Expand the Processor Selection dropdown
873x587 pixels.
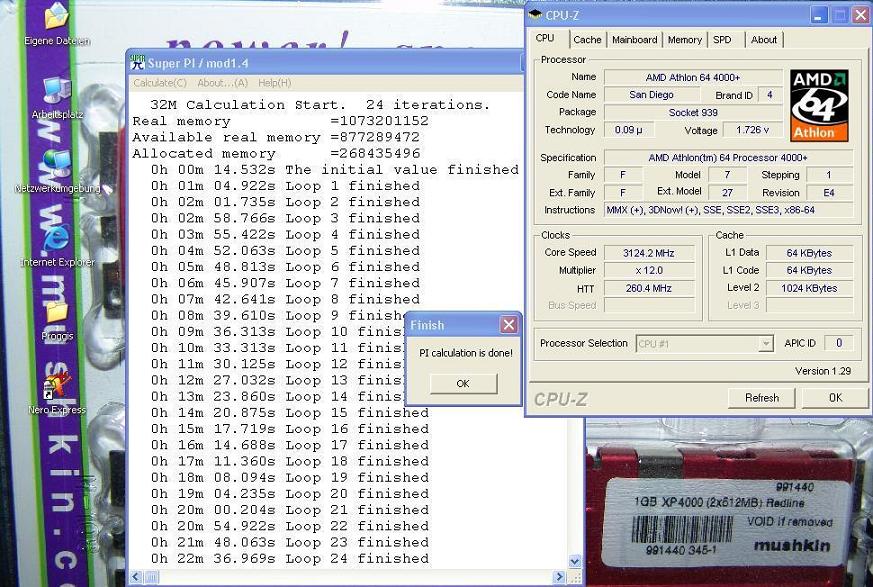point(766,344)
